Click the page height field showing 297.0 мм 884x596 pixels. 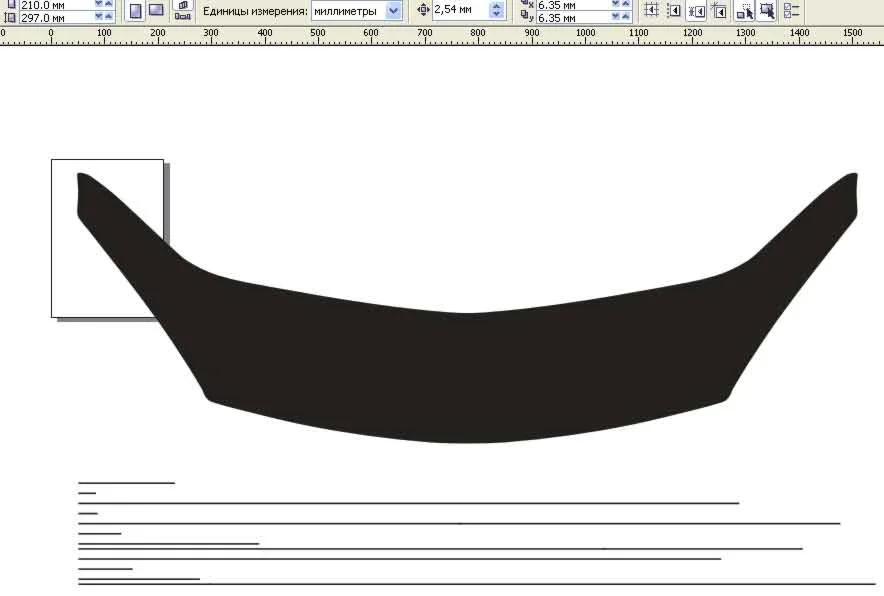(x=55, y=17)
